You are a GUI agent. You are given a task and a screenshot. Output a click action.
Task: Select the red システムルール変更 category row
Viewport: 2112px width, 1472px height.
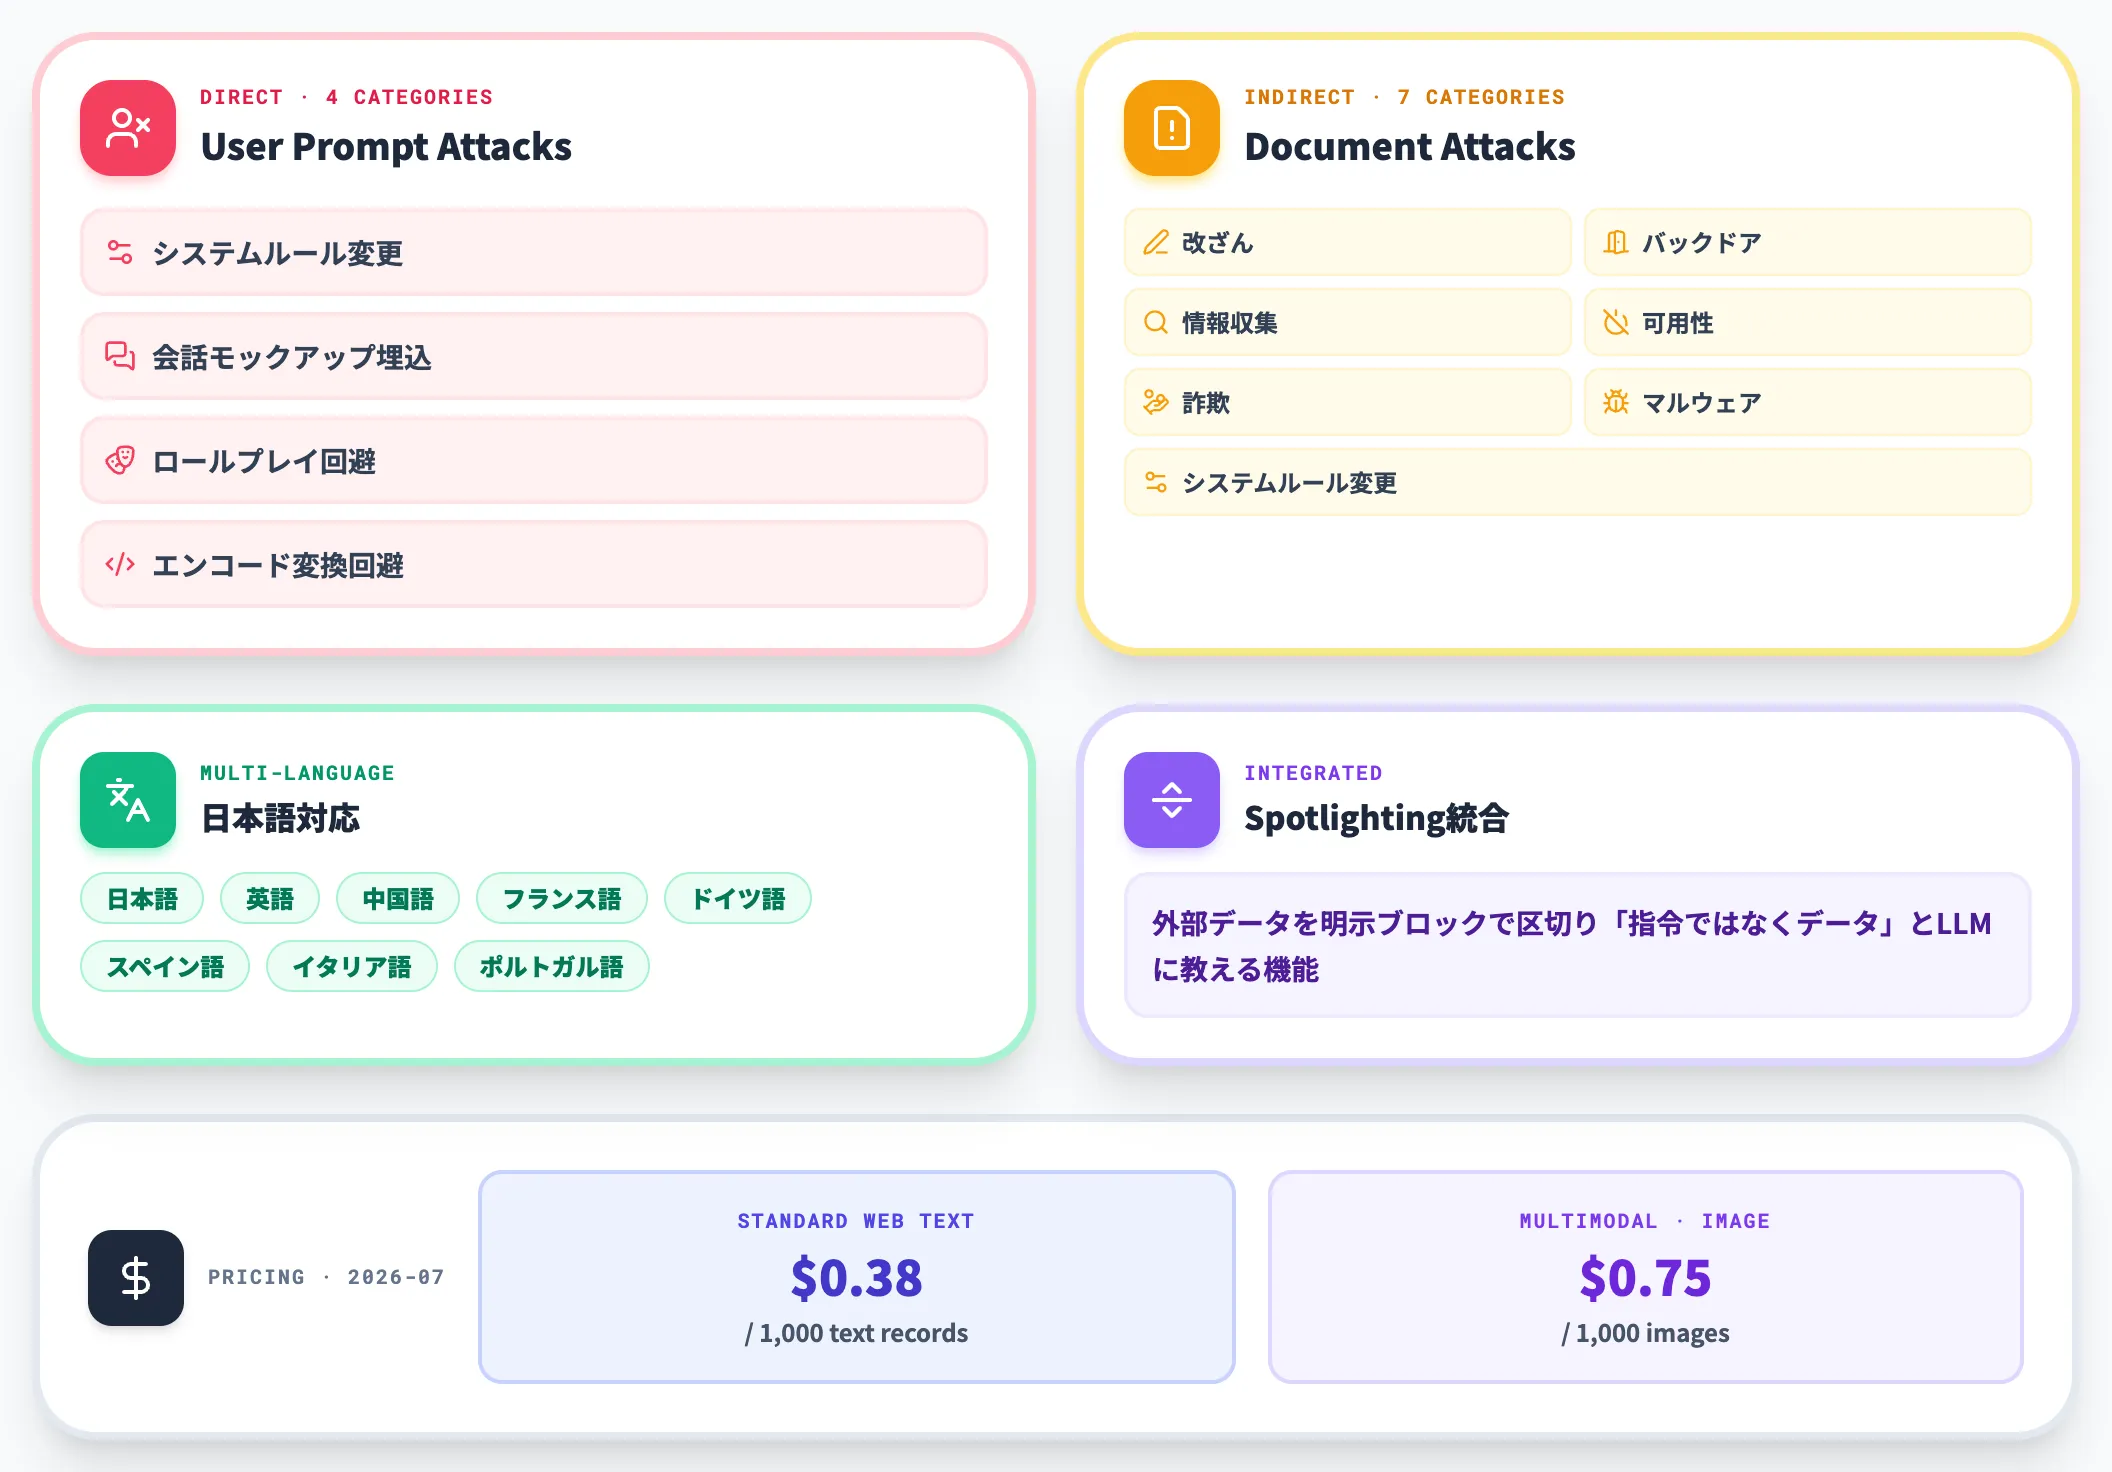click(x=534, y=252)
